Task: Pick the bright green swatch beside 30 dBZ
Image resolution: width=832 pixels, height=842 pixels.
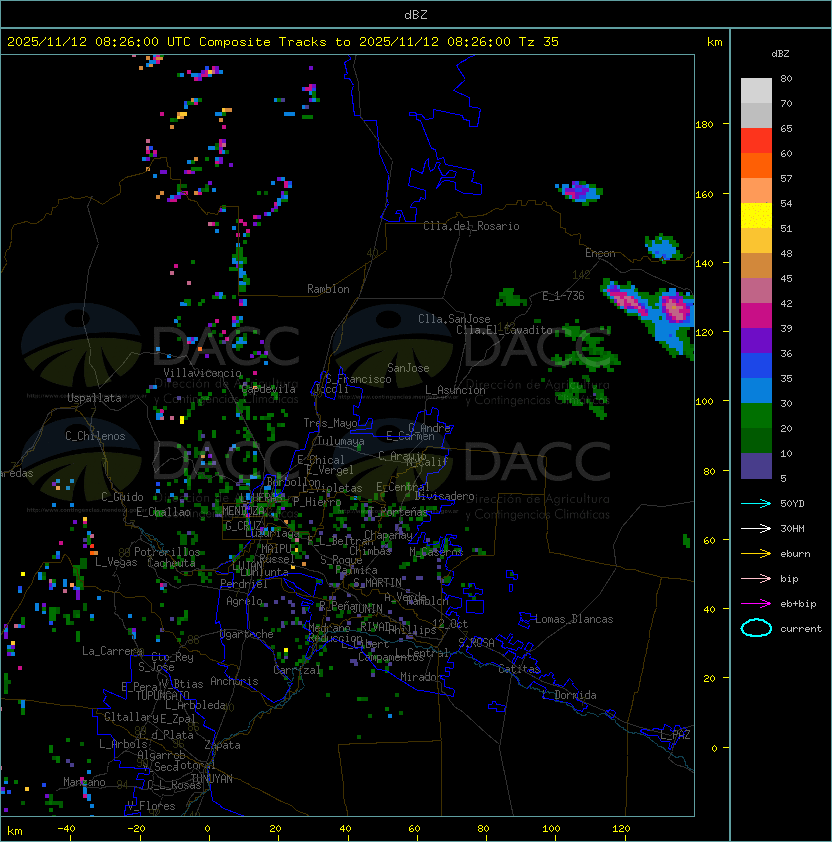Action: click(756, 416)
